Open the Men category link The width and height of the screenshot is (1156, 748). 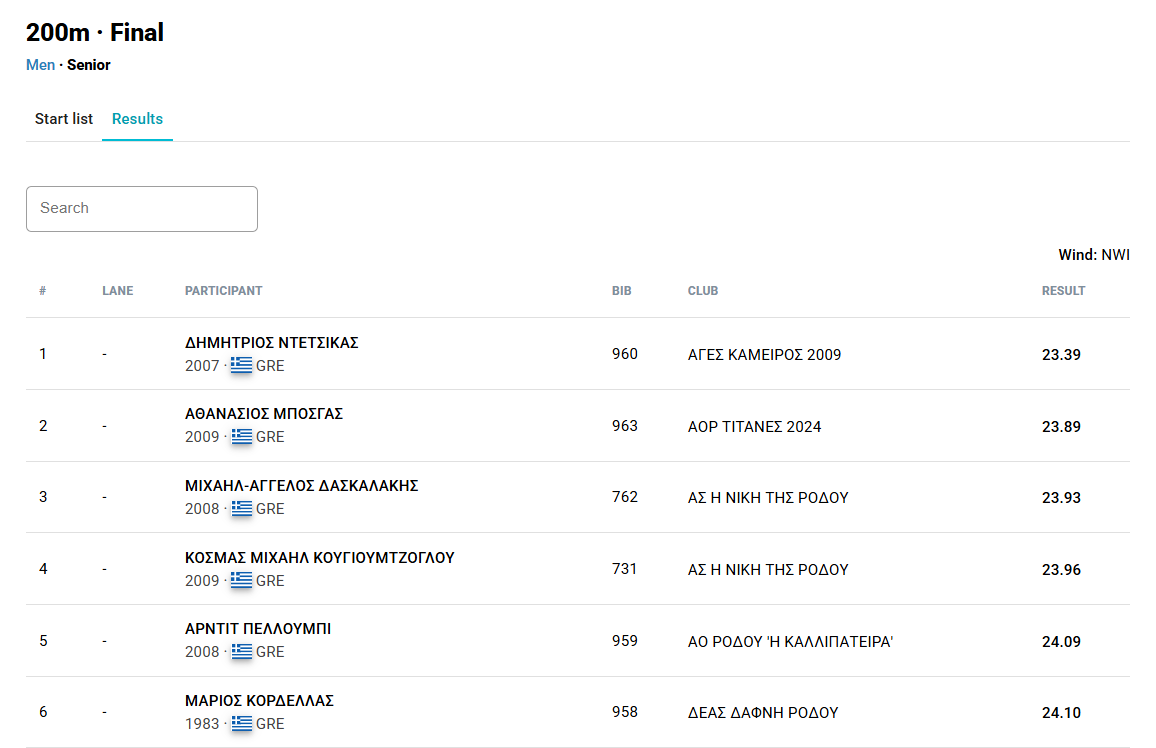pos(40,65)
